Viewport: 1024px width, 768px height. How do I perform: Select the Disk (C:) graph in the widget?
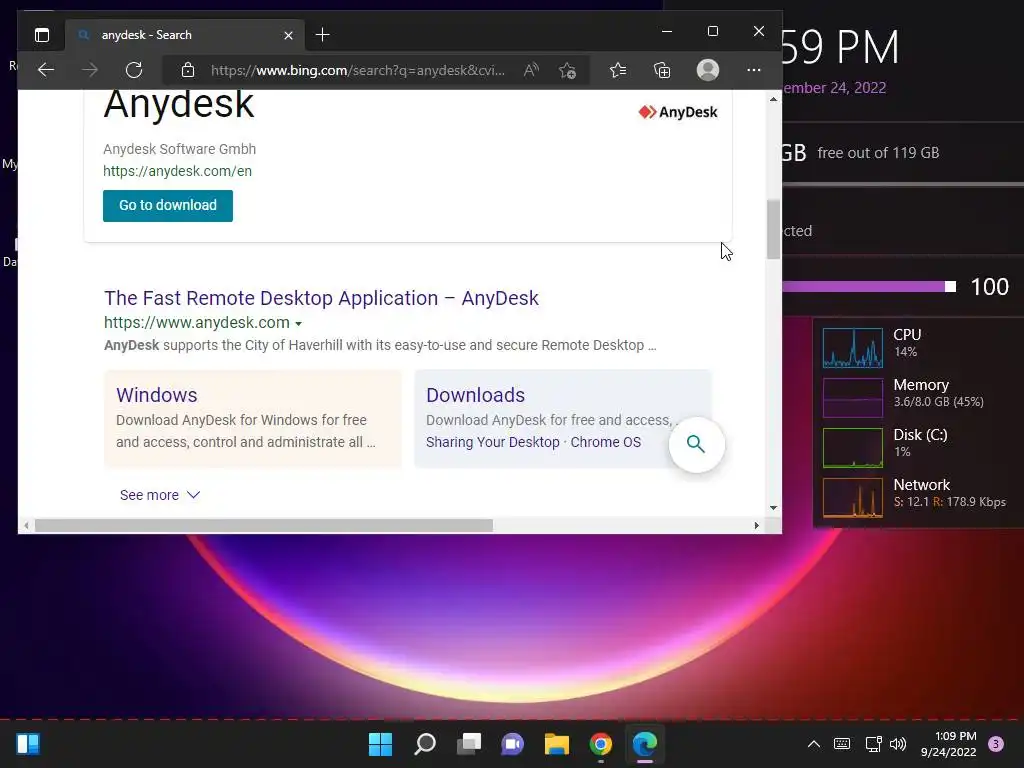[852, 448]
